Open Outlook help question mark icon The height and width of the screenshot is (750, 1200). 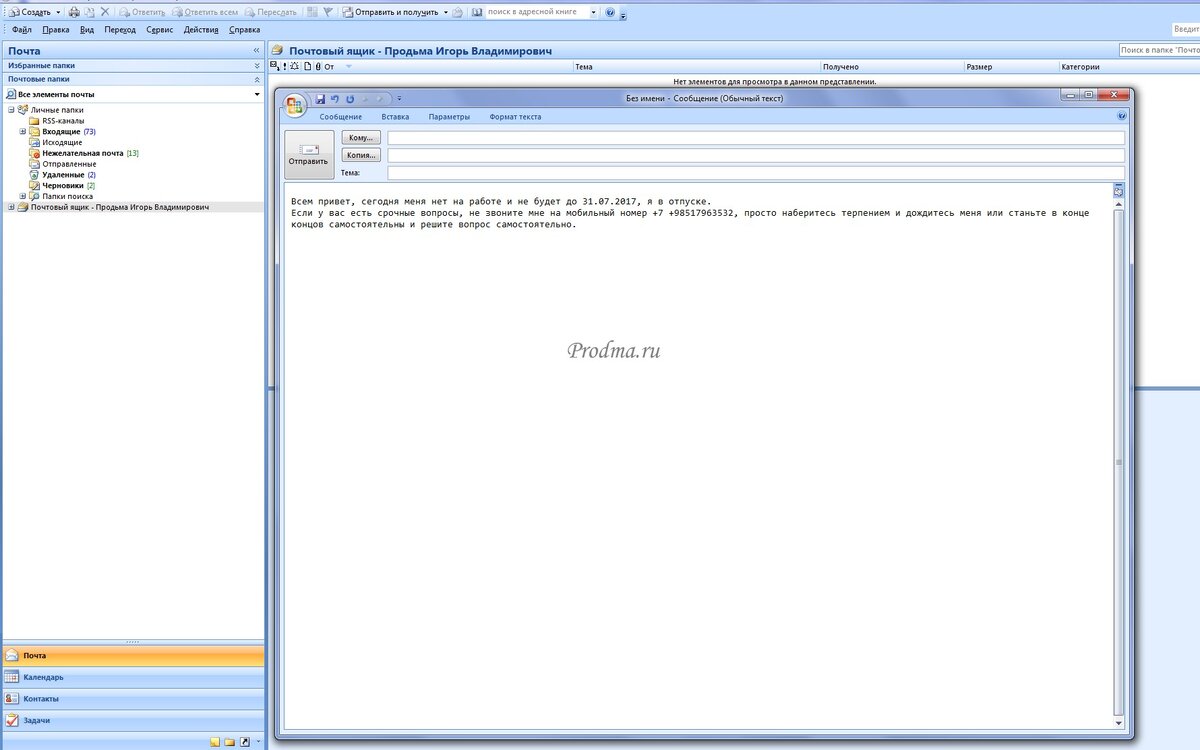(x=610, y=12)
